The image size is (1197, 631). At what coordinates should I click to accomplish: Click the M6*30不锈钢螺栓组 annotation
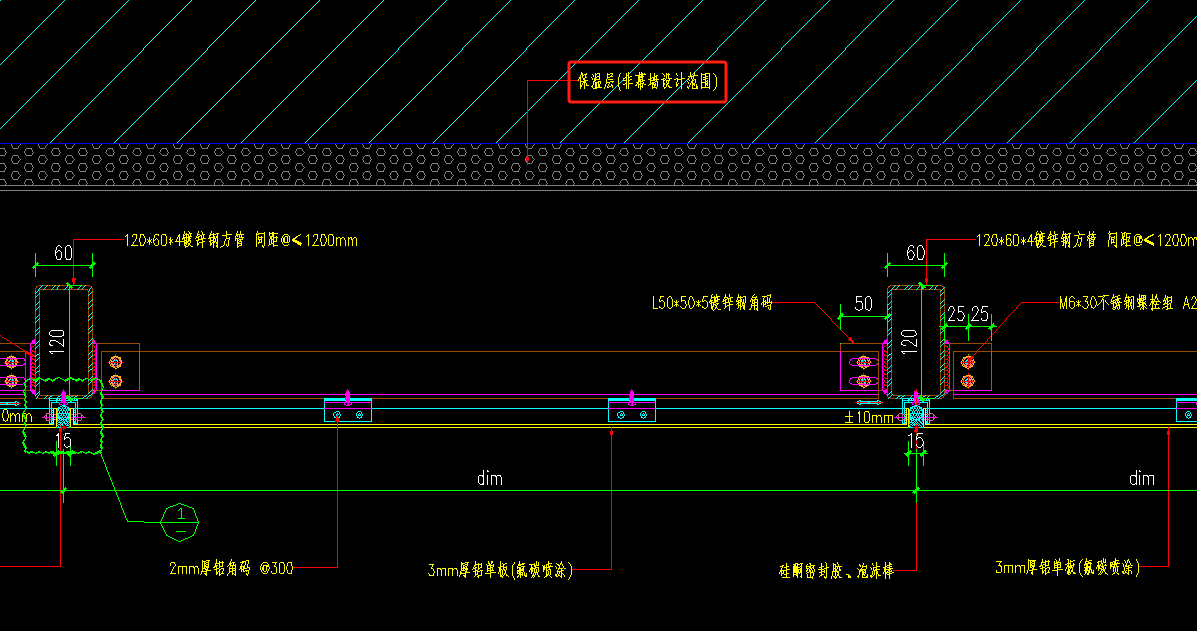point(1126,301)
